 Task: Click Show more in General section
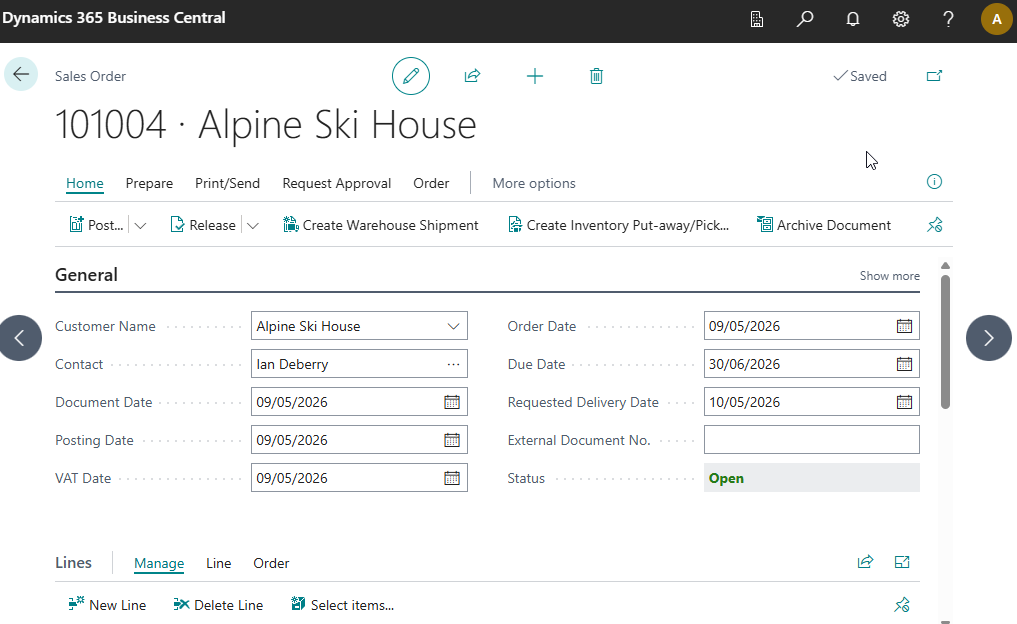(889, 276)
